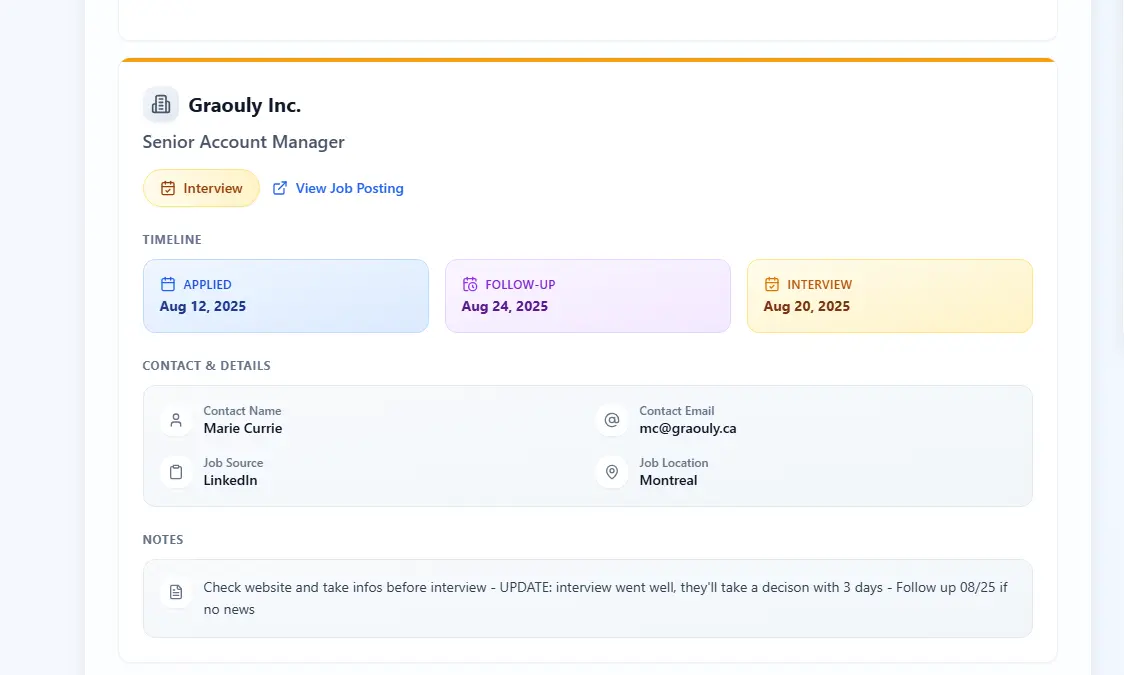Click the Job Location field label
The image size is (1124, 675).
674,463
